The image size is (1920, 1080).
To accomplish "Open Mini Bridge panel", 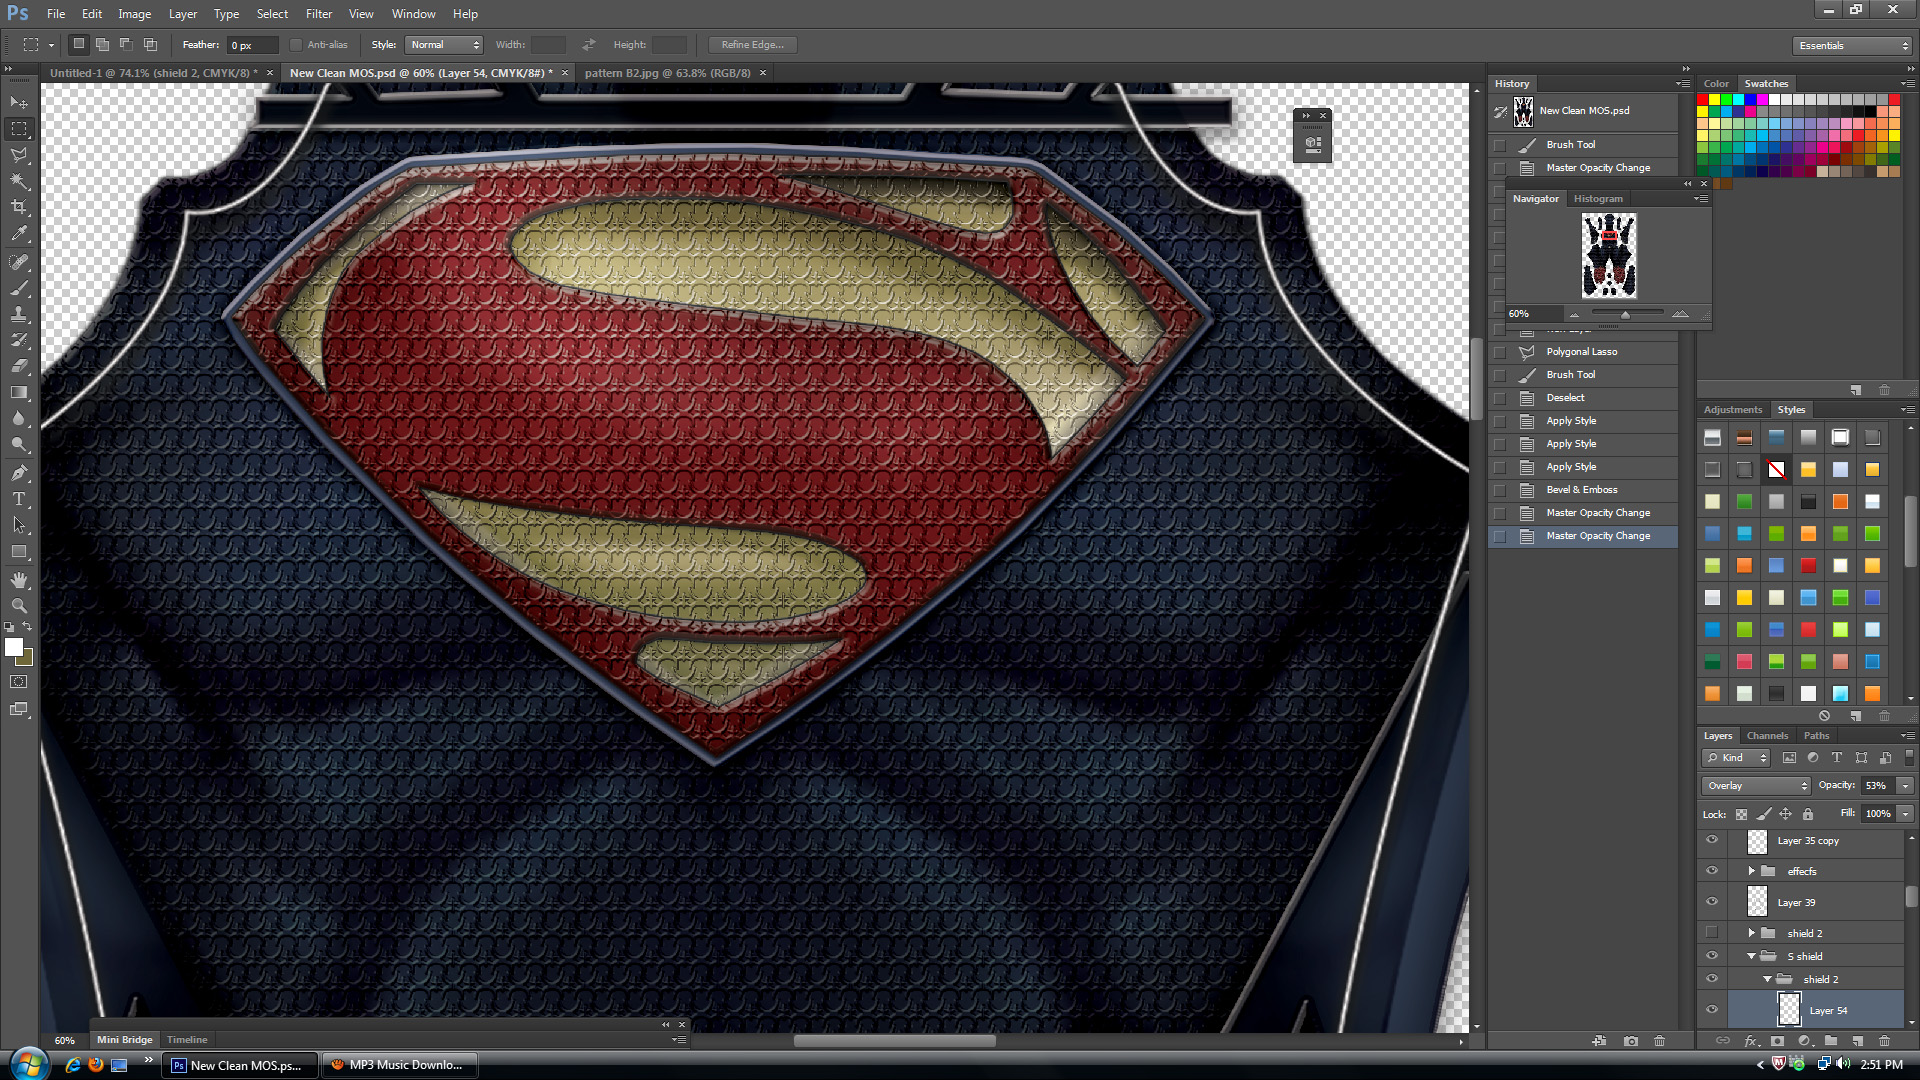I will point(124,1040).
